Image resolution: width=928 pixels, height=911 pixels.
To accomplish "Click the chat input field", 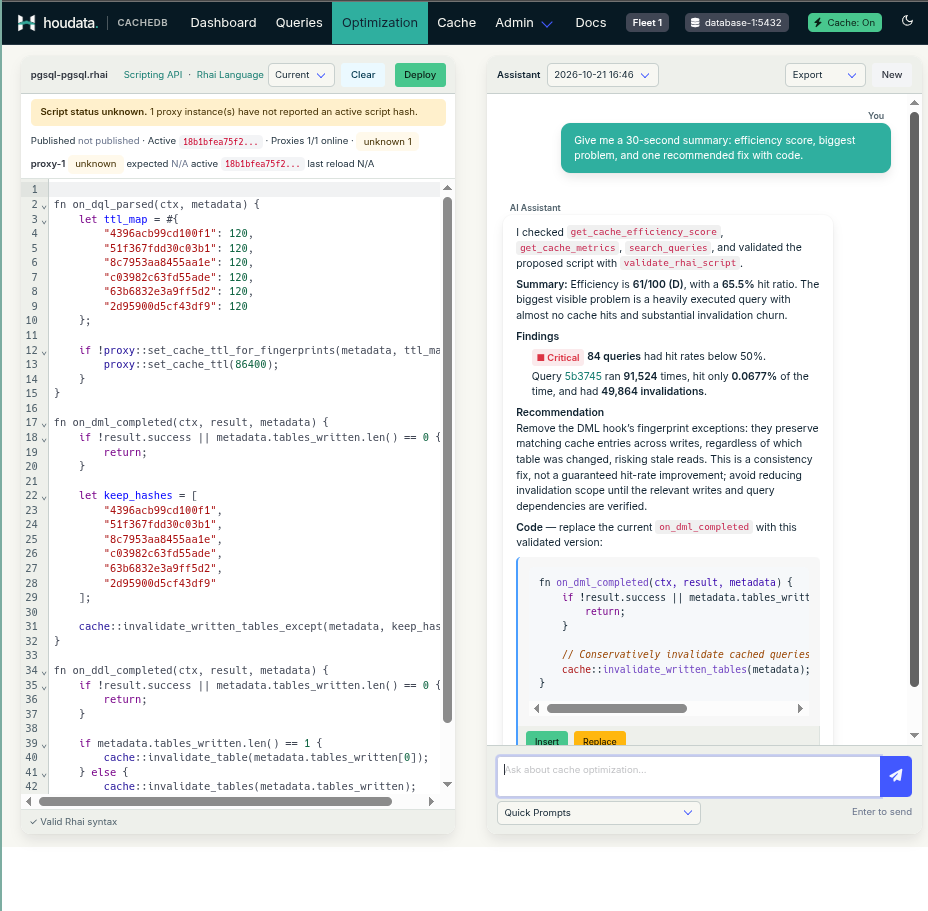I will 688,775.
